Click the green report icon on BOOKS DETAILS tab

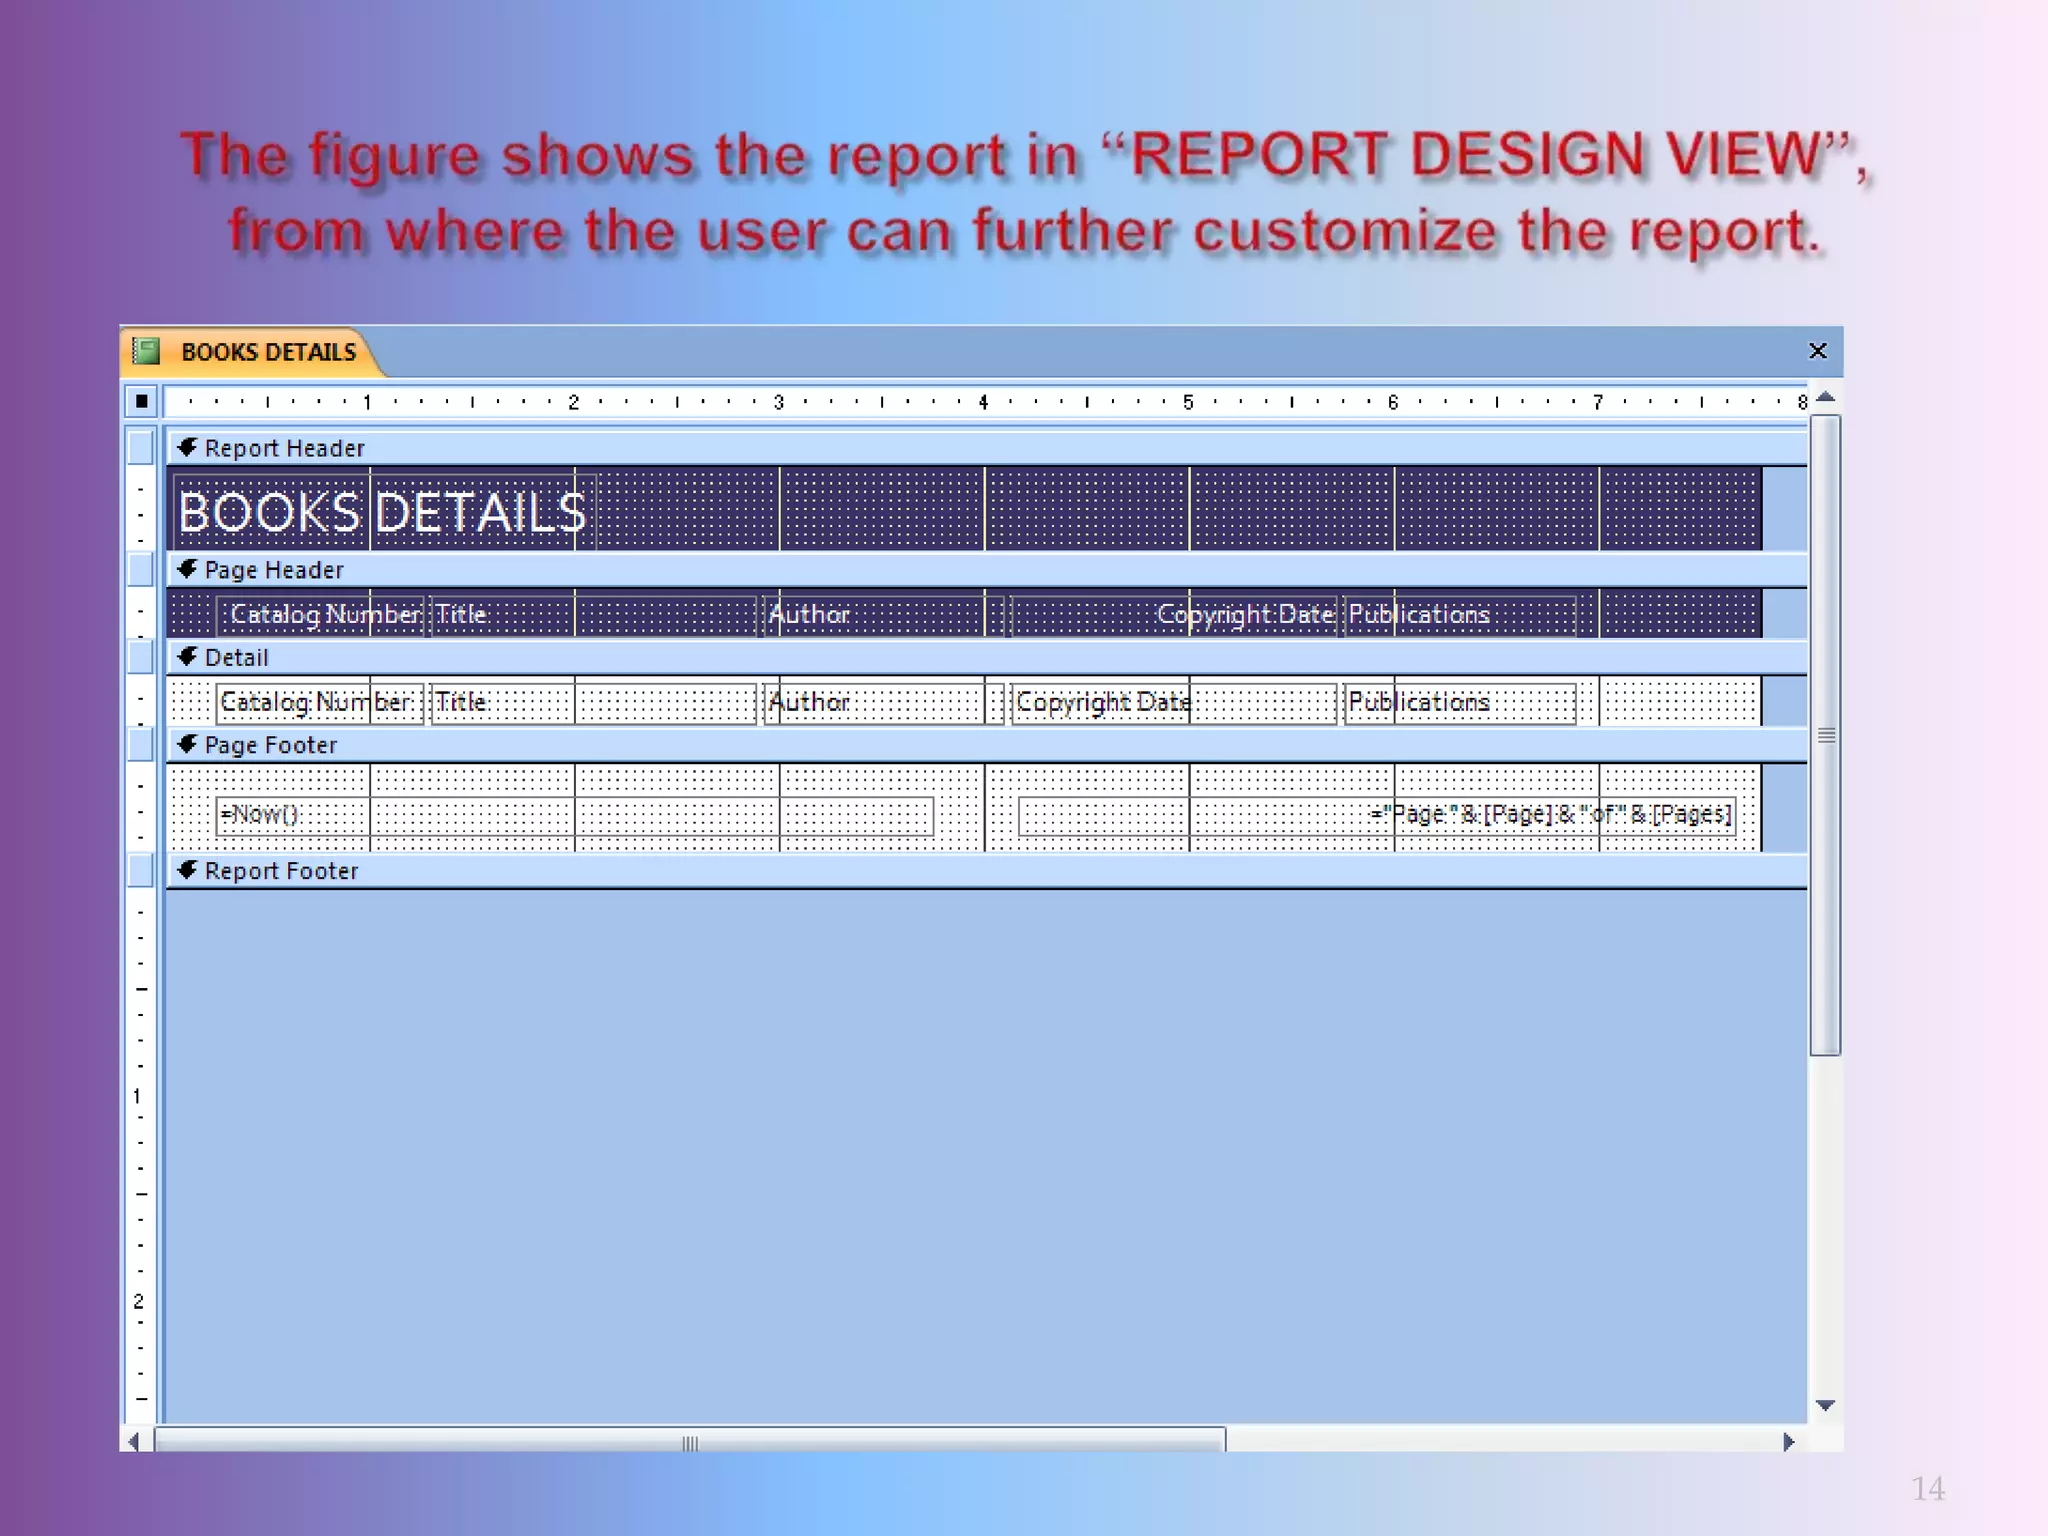pos(147,351)
